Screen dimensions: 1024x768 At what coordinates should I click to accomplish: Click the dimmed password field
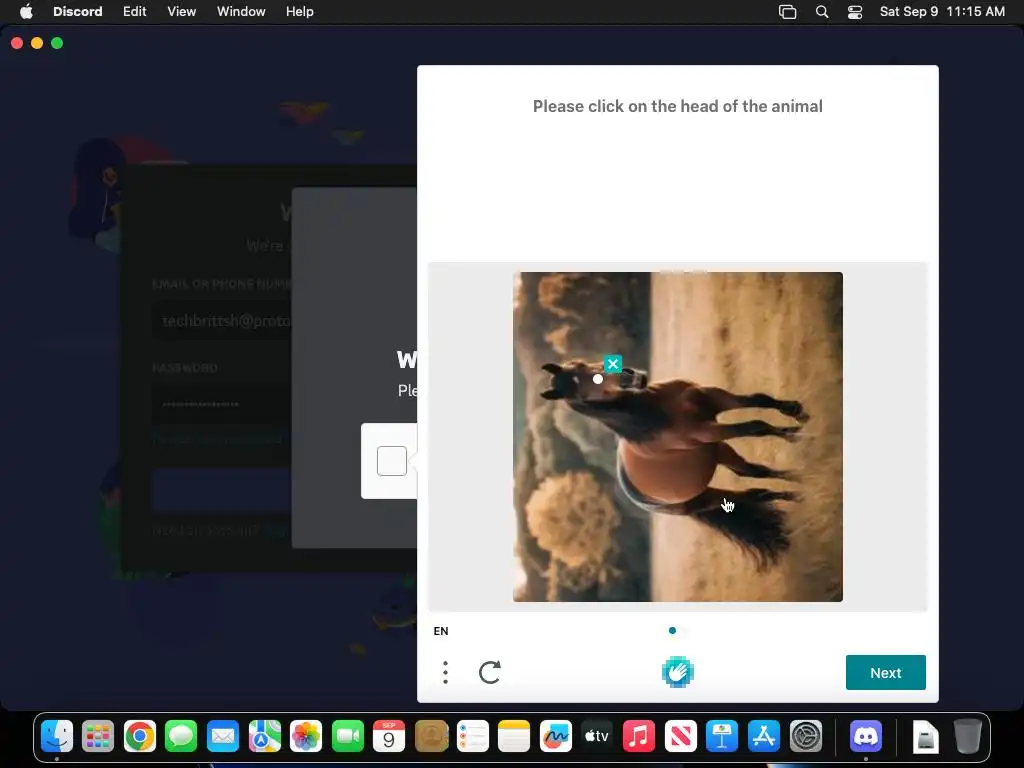tap(222, 404)
